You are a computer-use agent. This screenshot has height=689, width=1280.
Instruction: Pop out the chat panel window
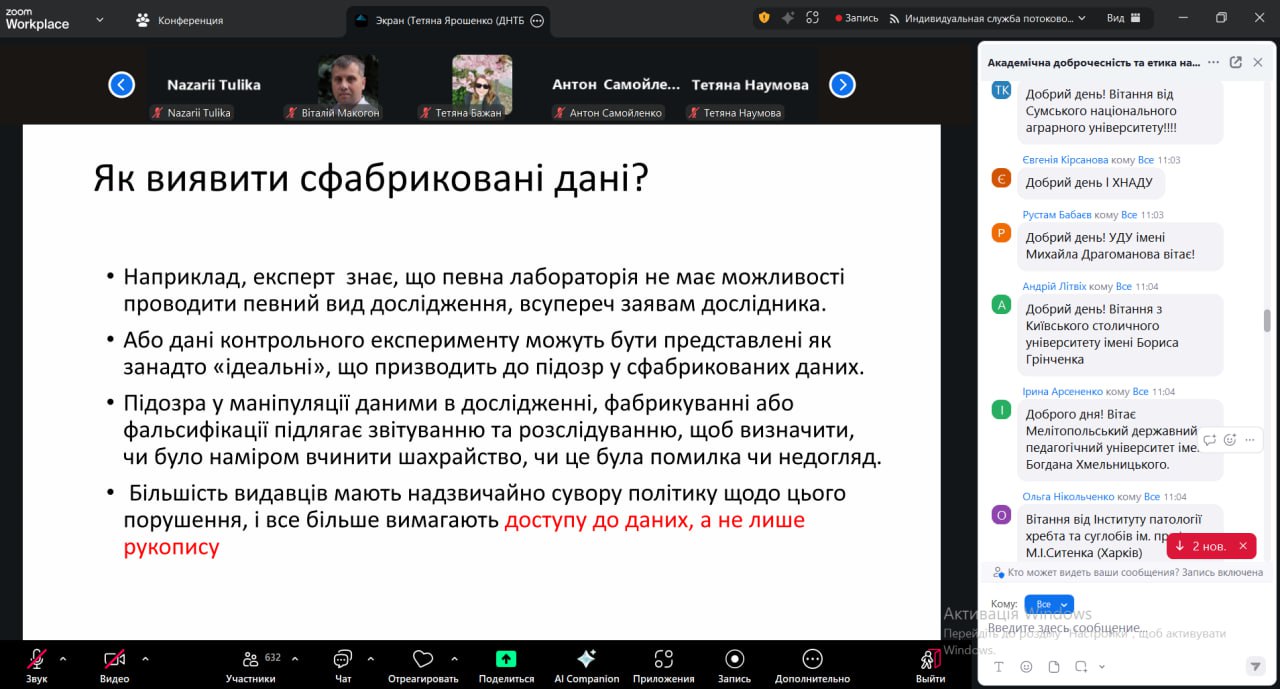point(1235,62)
